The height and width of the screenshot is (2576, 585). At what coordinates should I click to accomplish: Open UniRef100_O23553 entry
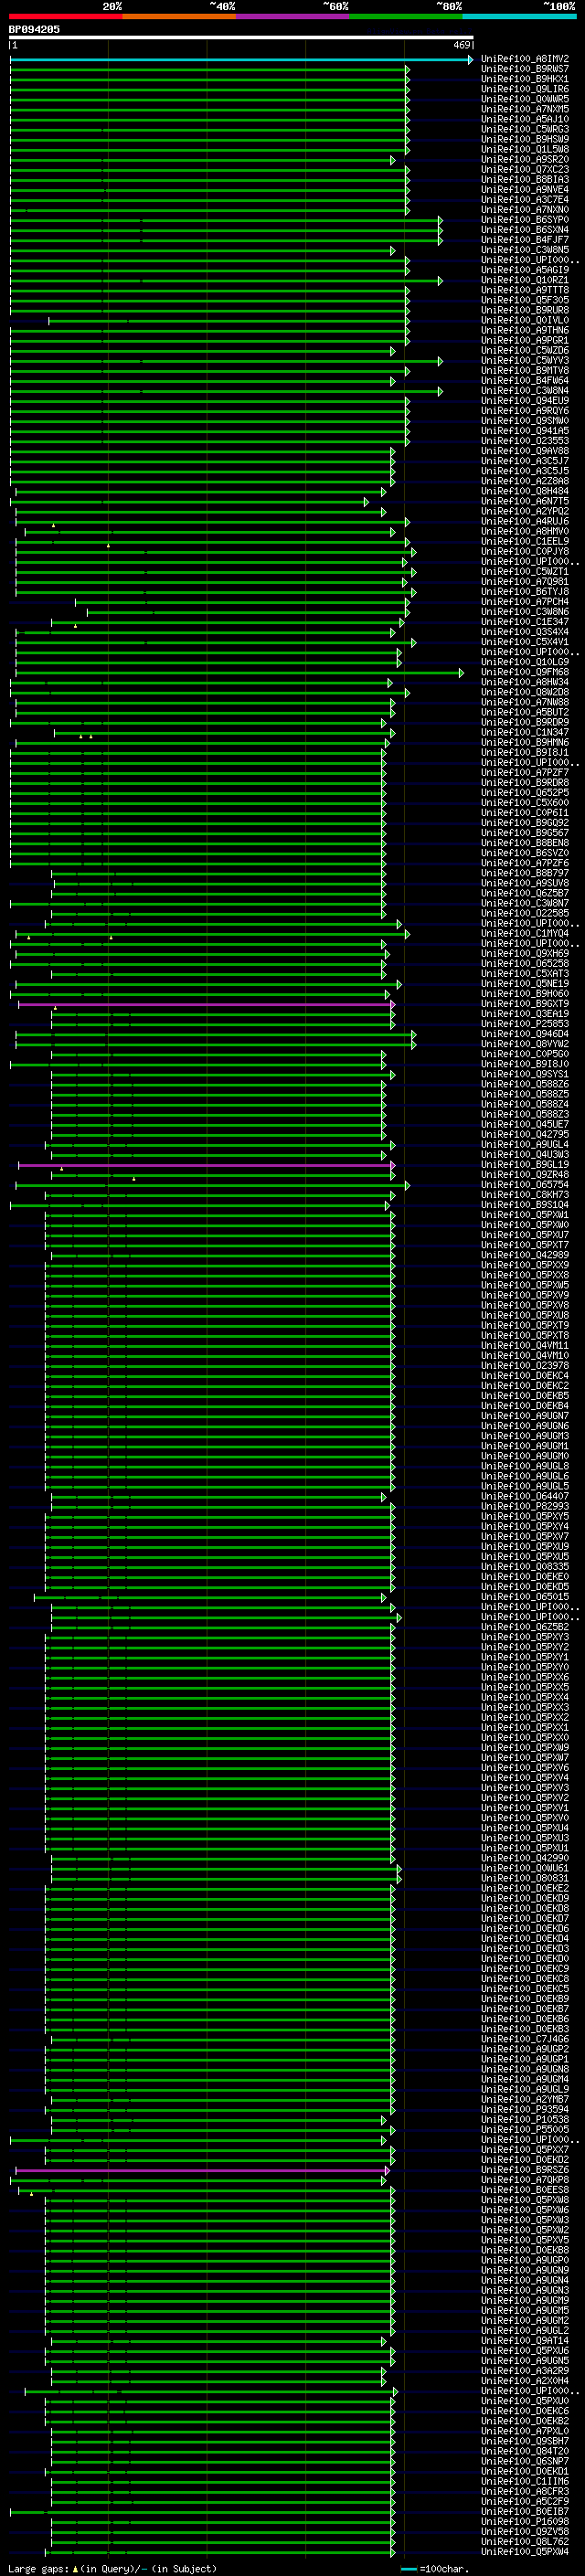(x=525, y=441)
